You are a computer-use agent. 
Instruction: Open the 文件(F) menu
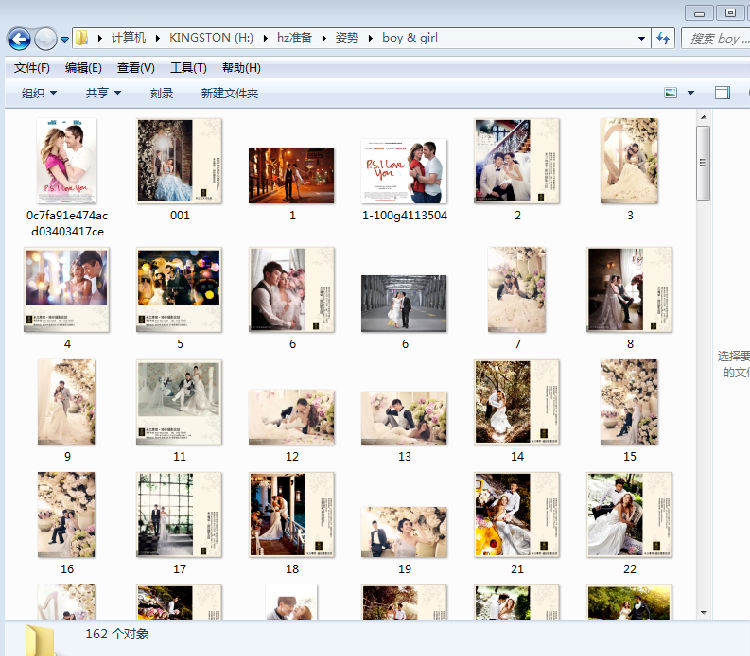pos(31,68)
